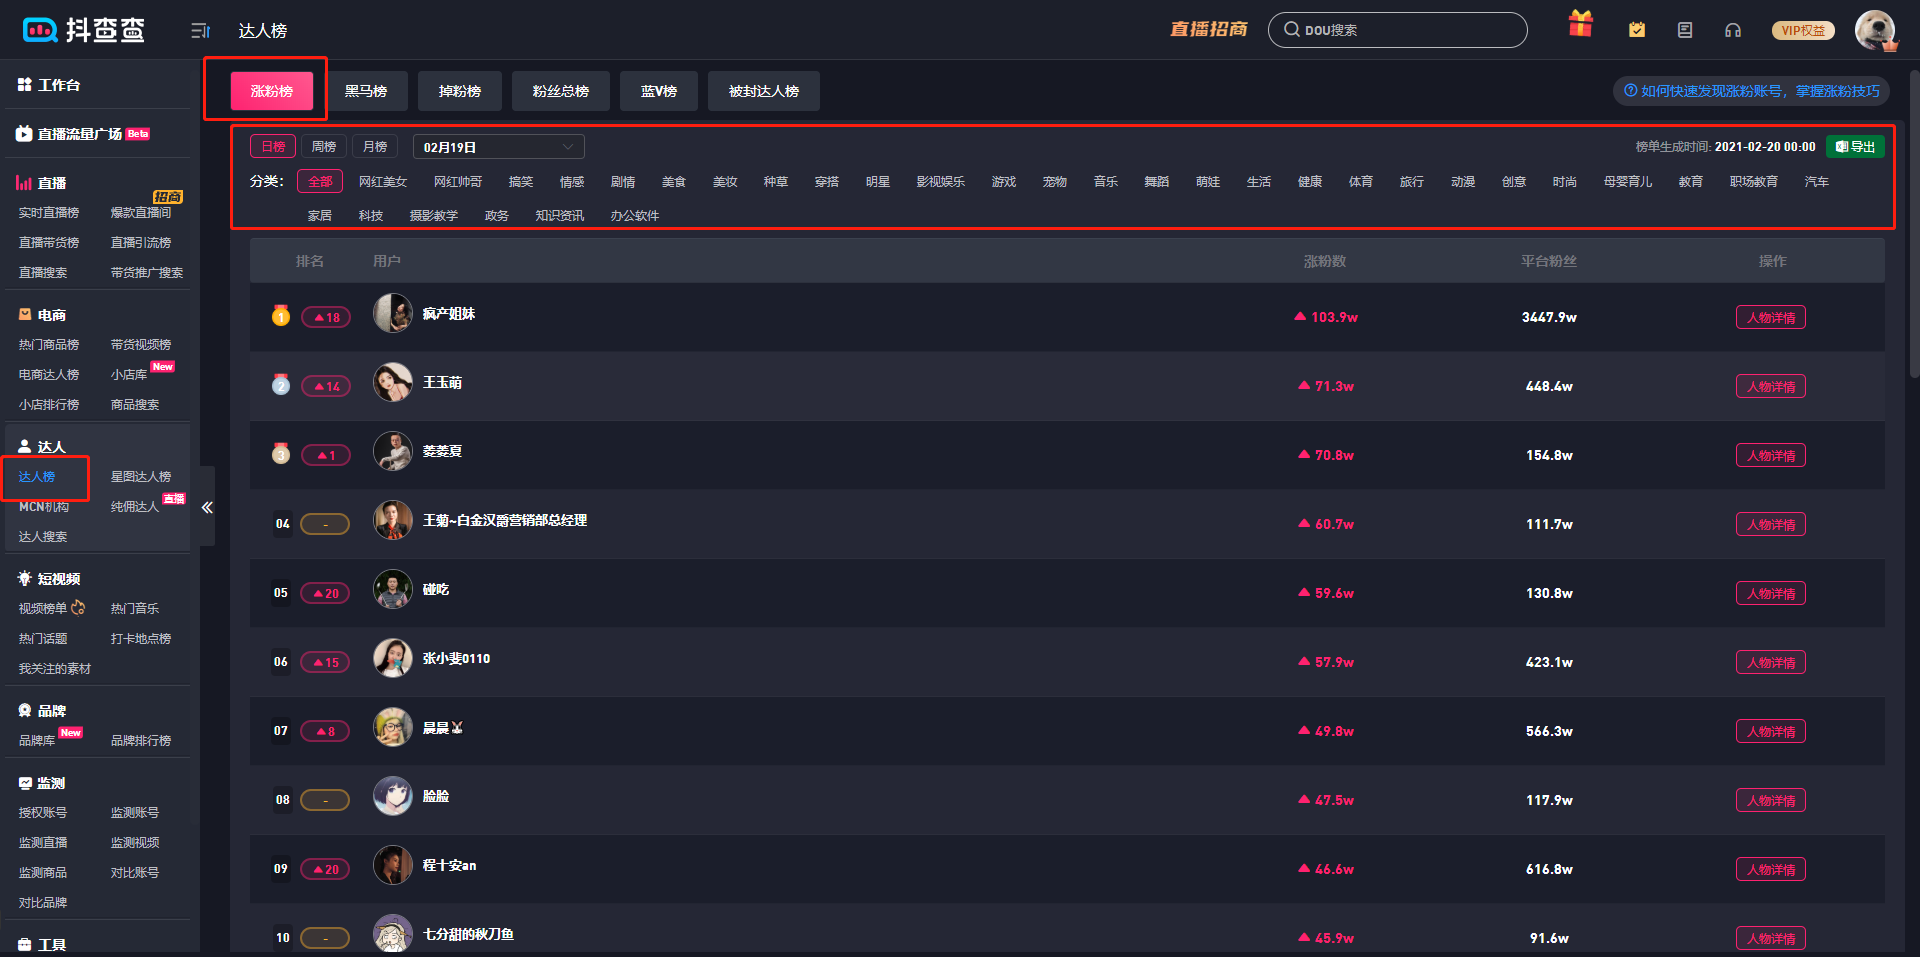
Task: Expand the 直播 sidebar section
Action: (x=52, y=183)
